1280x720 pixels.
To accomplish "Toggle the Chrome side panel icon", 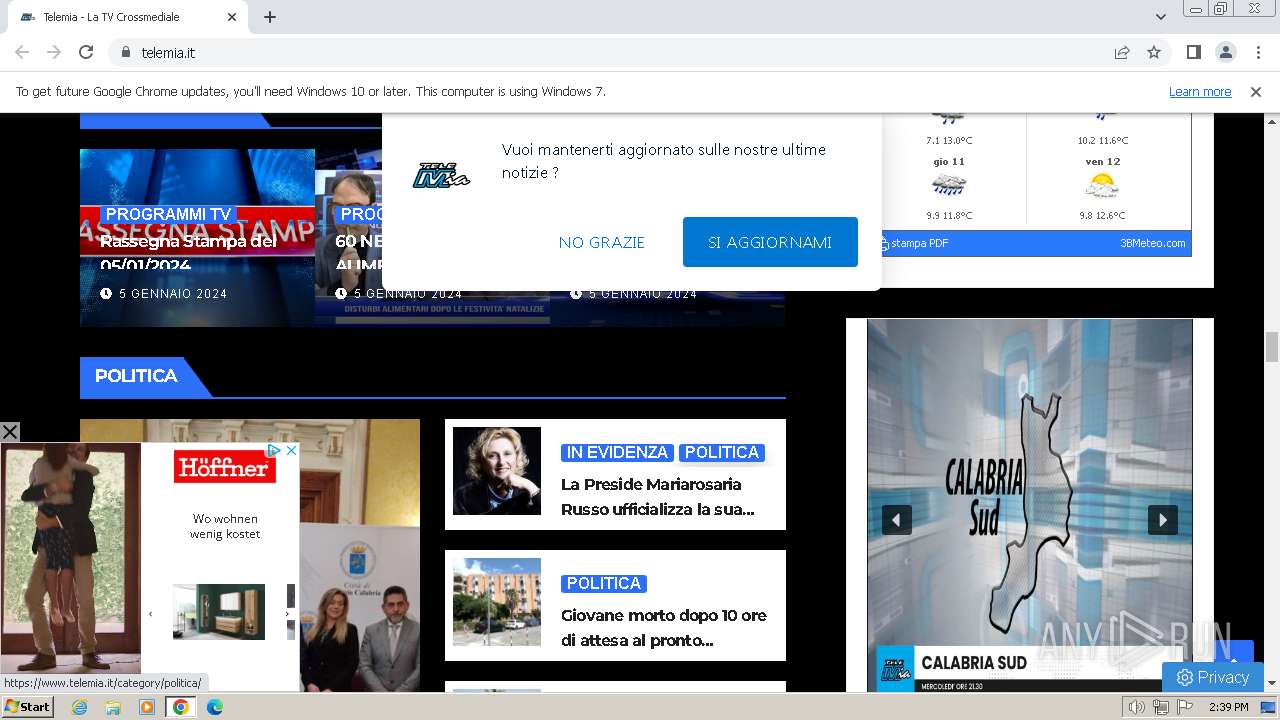I will (1193, 52).
